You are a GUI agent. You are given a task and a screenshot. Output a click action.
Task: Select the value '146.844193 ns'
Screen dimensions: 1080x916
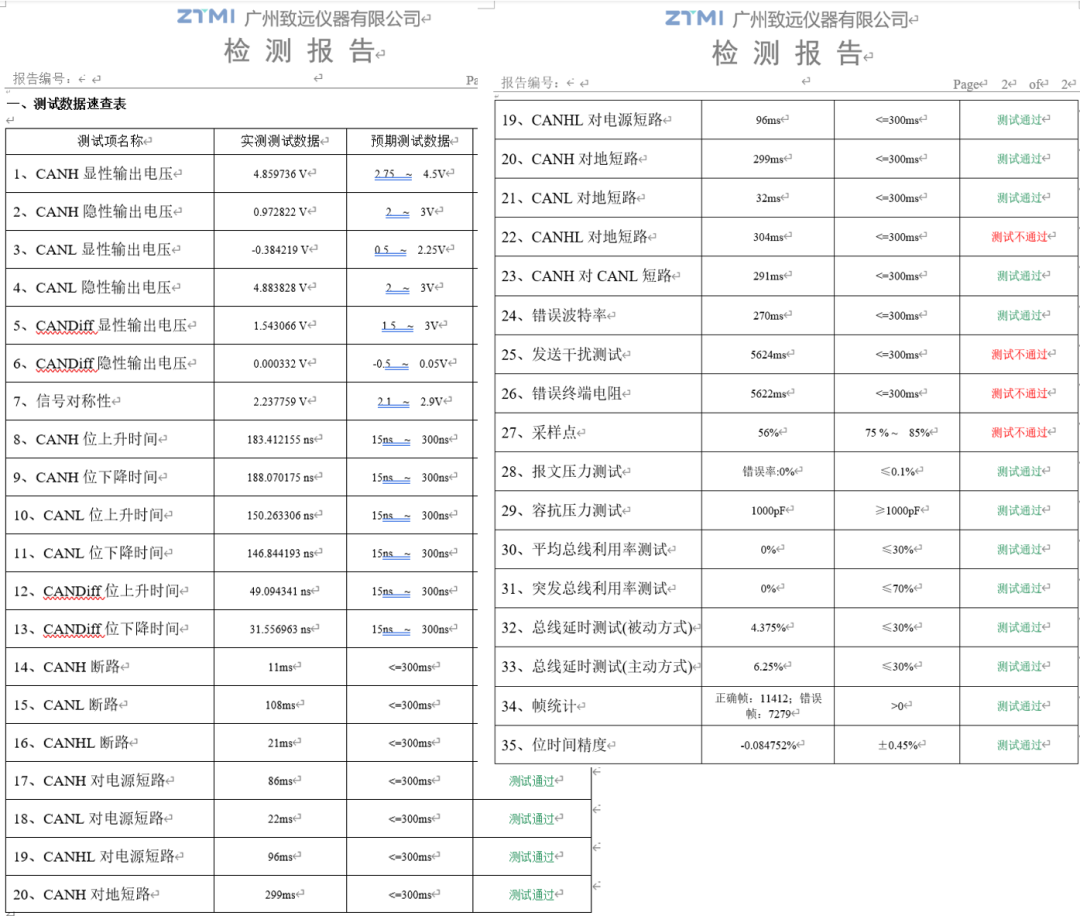(x=280, y=553)
